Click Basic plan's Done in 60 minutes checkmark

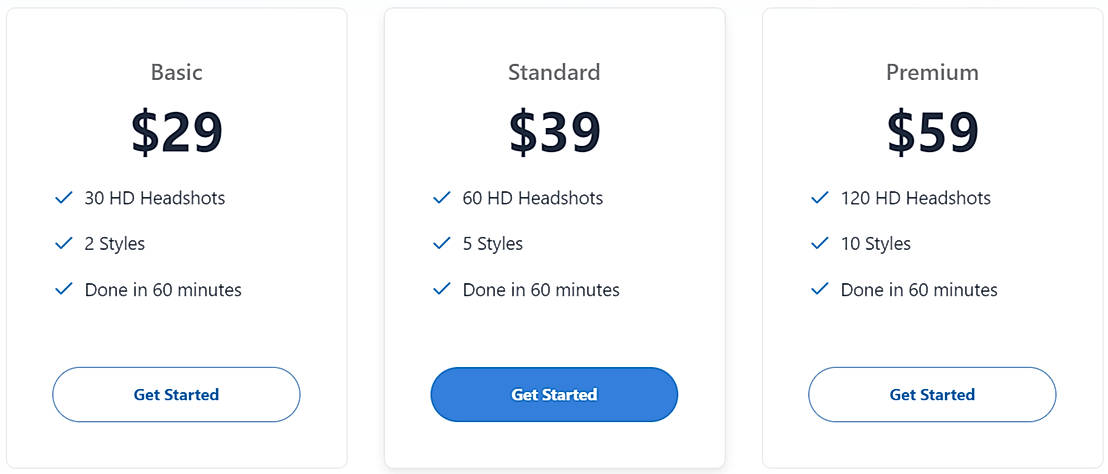pyautogui.click(x=64, y=289)
